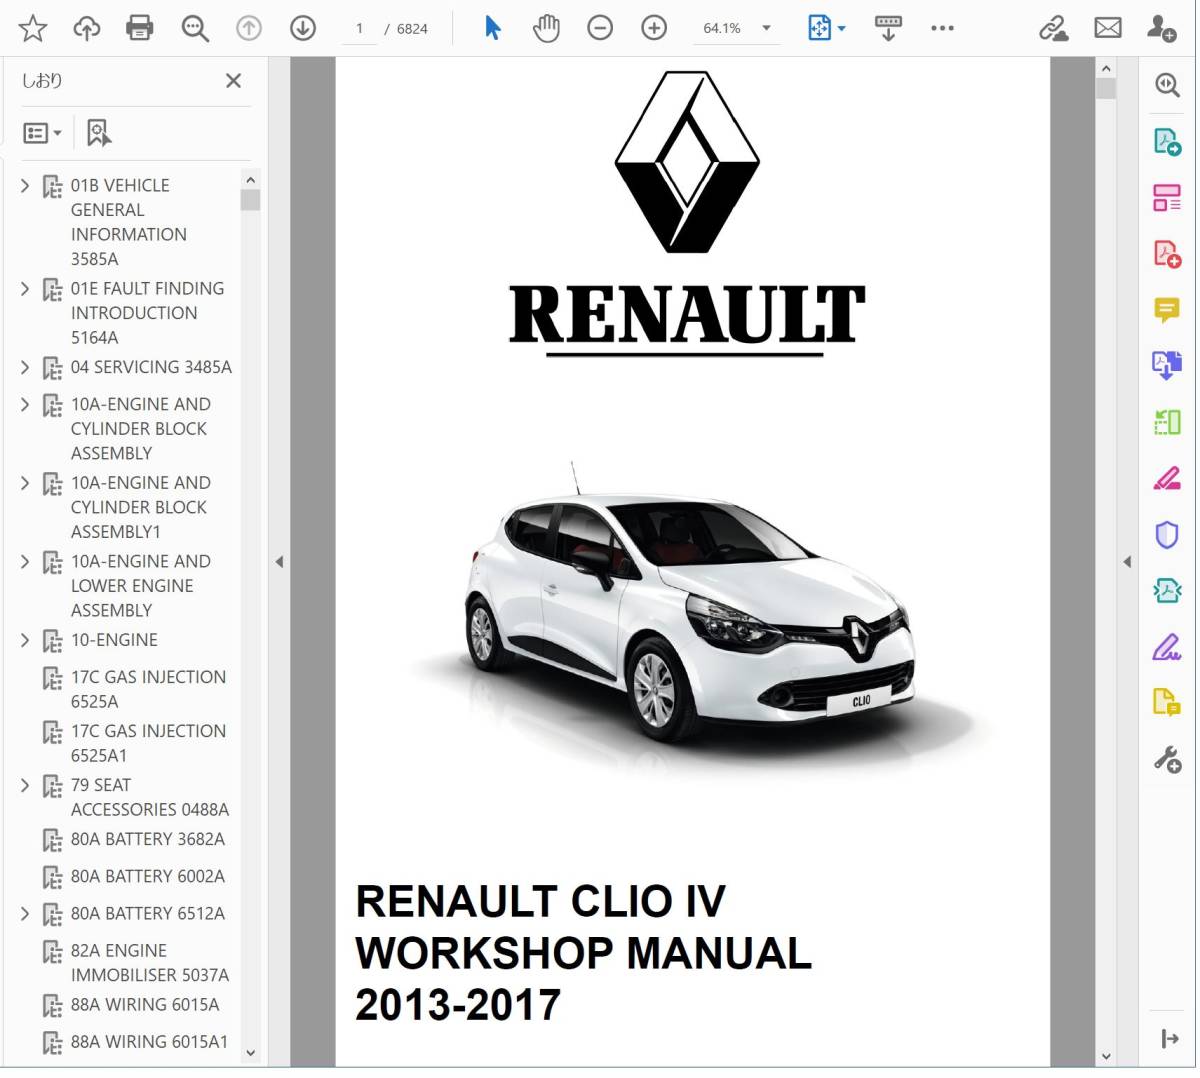The width and height of the screenshot is (1200, 1078).
Task: Open bookmark 01B VEHICLE GENERAL INFORMATION 3585A
Action: [128, 222]
